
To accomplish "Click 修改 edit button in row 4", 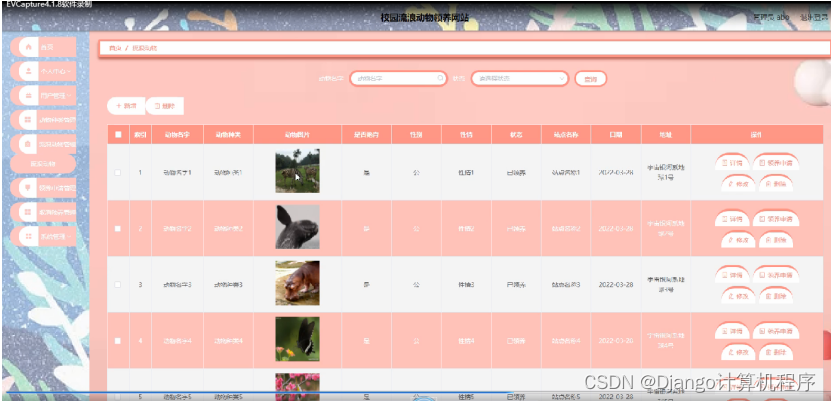I will point(738,351).
